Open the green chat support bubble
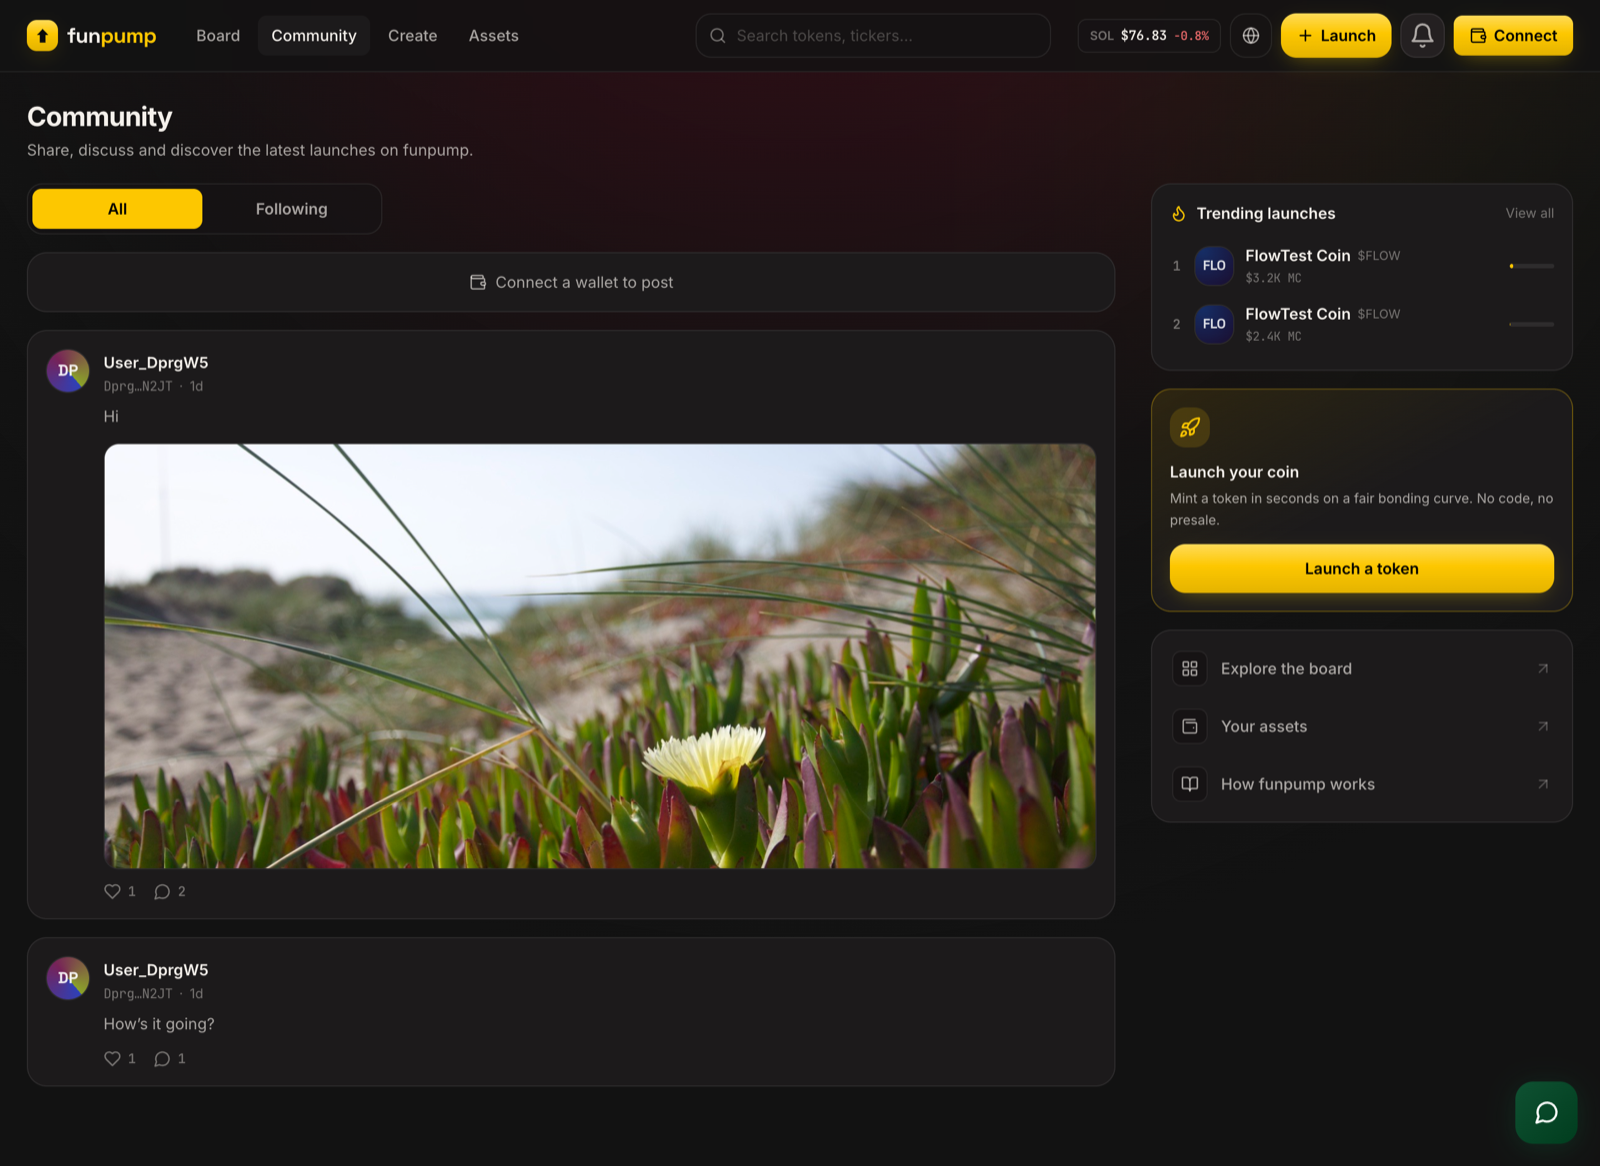The image size is (1600, 1166). (1546, 1112)
